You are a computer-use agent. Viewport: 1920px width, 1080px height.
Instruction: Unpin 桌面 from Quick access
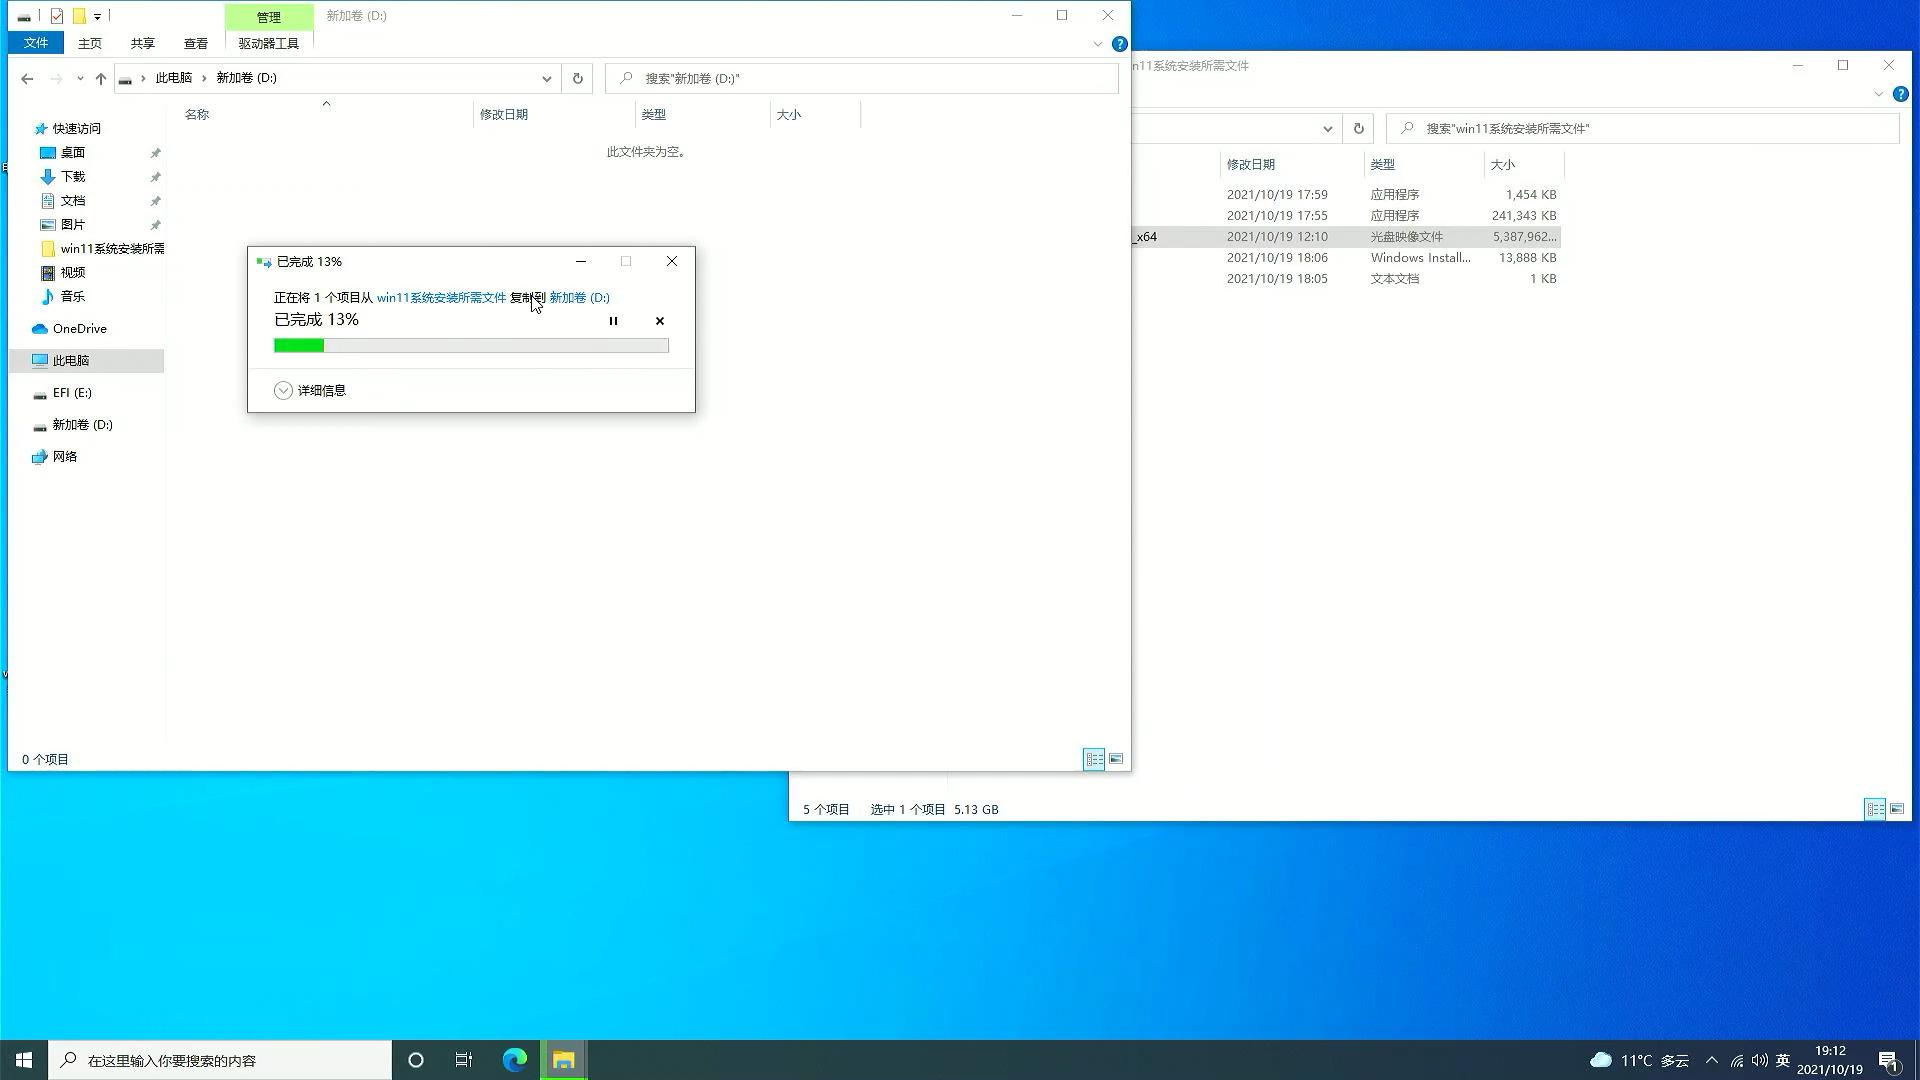click(155, 152)
